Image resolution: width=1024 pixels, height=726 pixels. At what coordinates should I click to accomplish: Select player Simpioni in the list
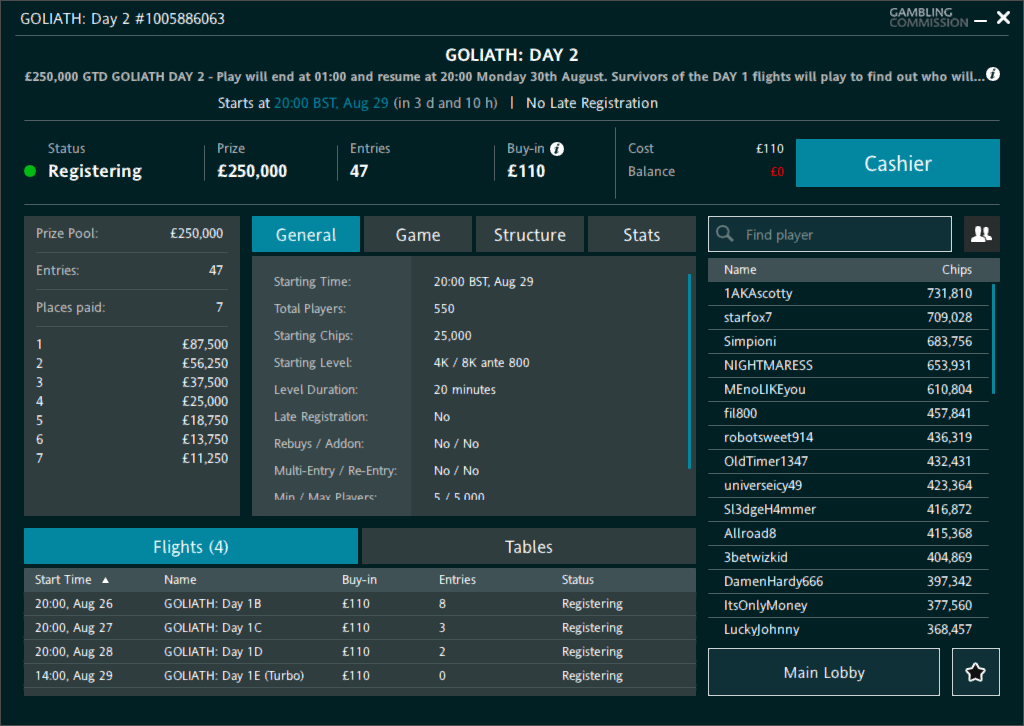[x=848, y=341]
